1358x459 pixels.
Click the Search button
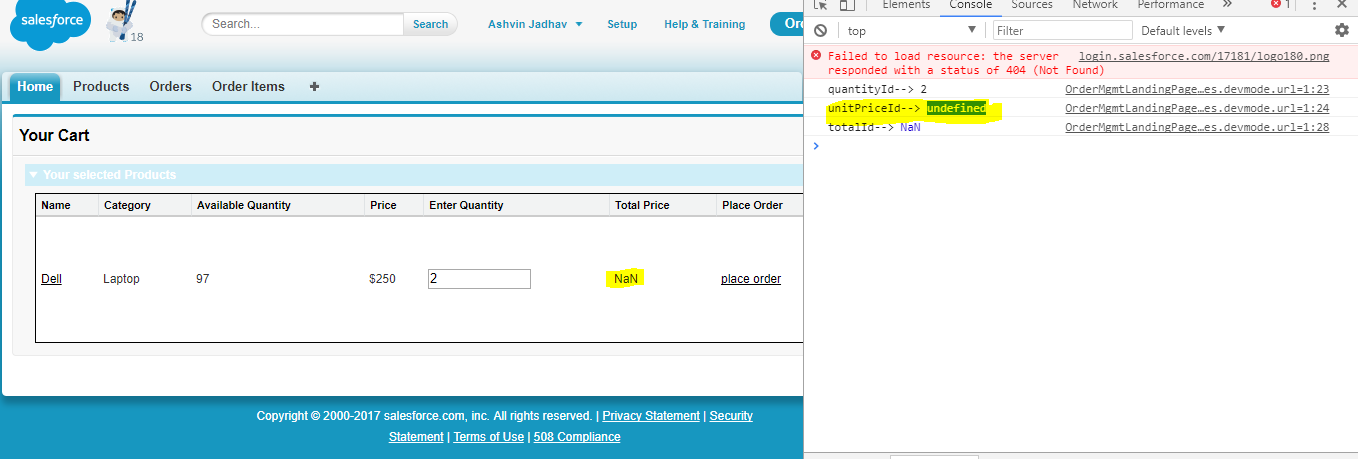(x=430, y=24)
